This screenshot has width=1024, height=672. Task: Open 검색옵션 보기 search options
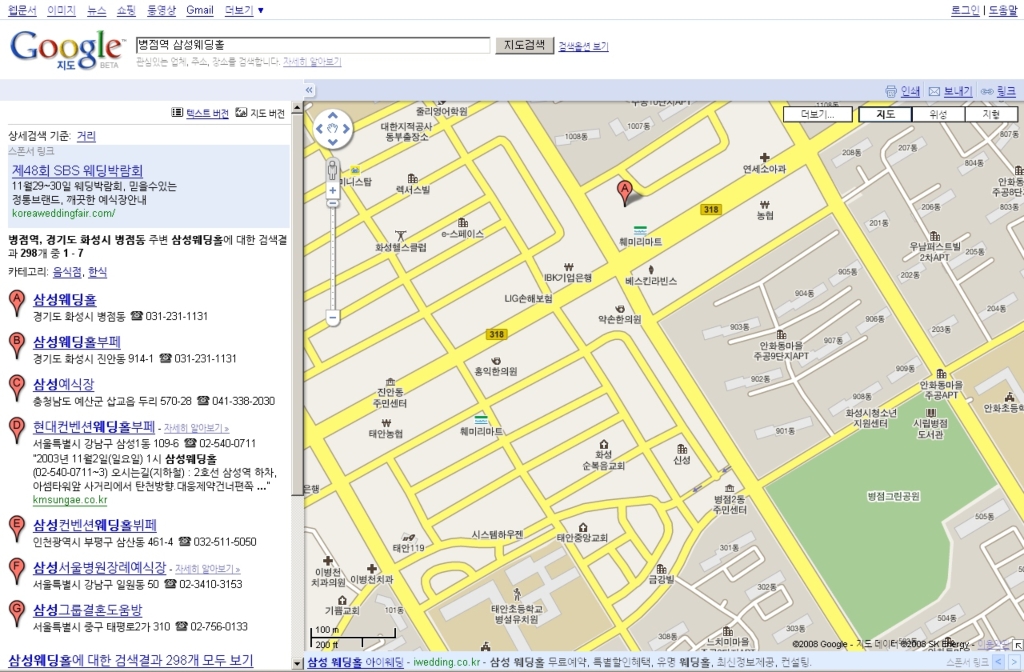[583, 46]
